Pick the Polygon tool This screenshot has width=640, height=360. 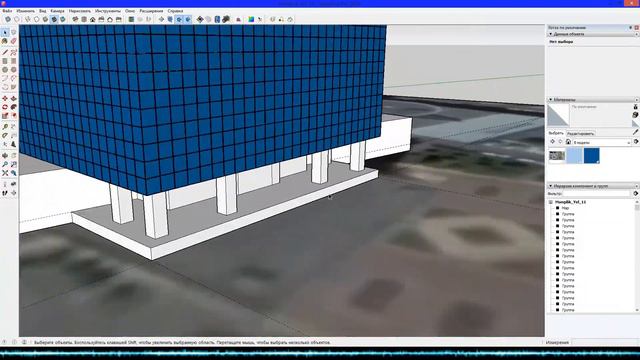13,69
